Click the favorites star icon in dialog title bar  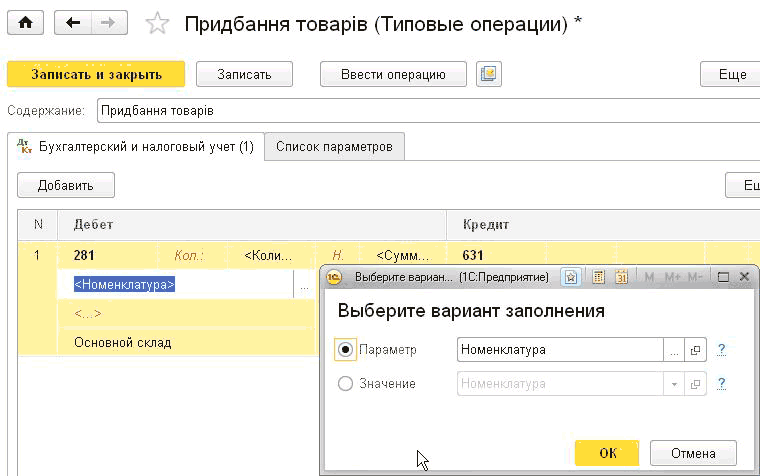coord(571,277)
